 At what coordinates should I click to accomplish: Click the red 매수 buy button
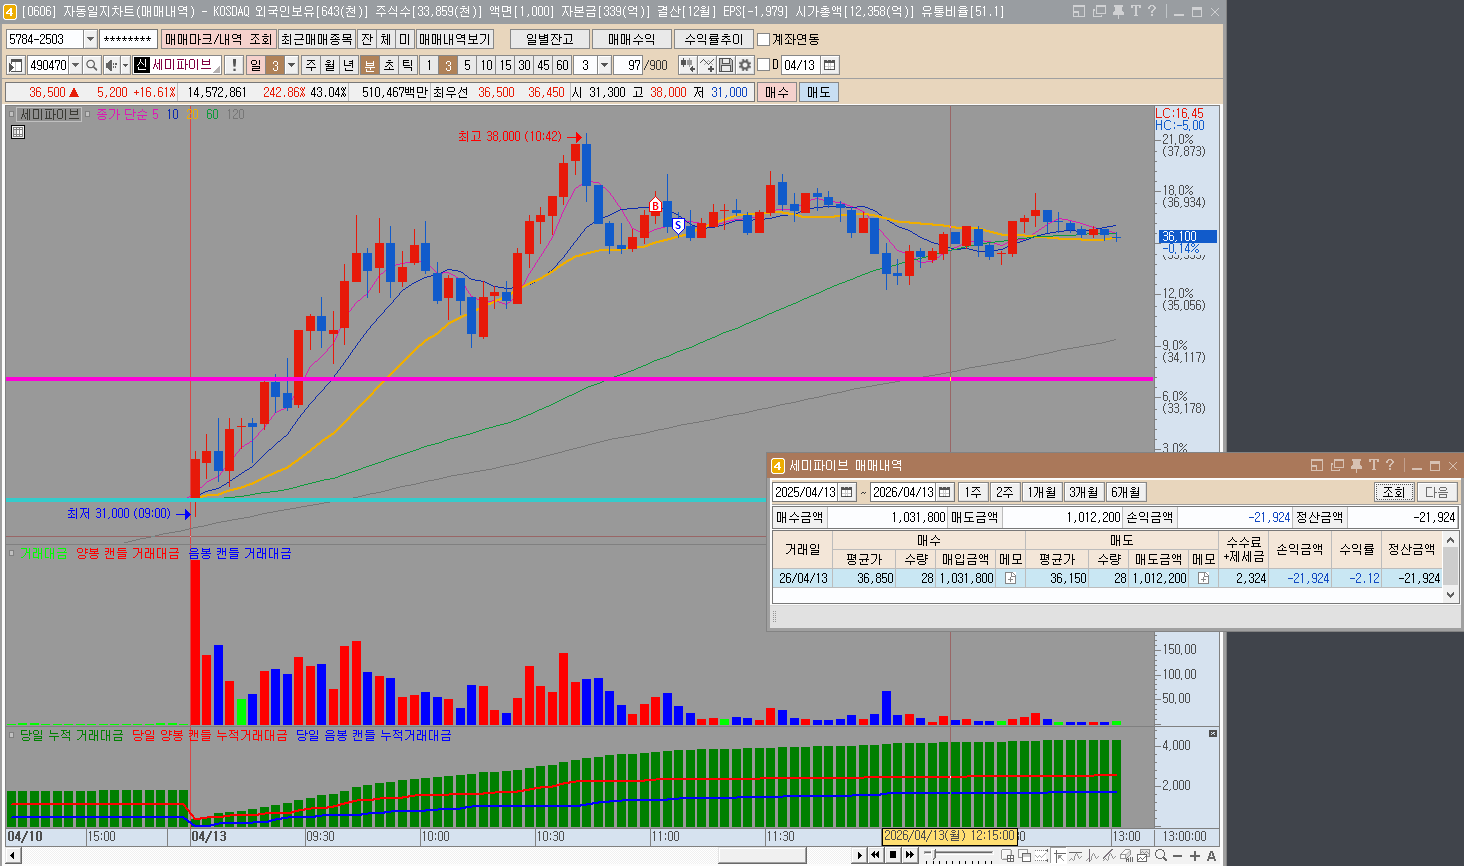pos(776,92)
